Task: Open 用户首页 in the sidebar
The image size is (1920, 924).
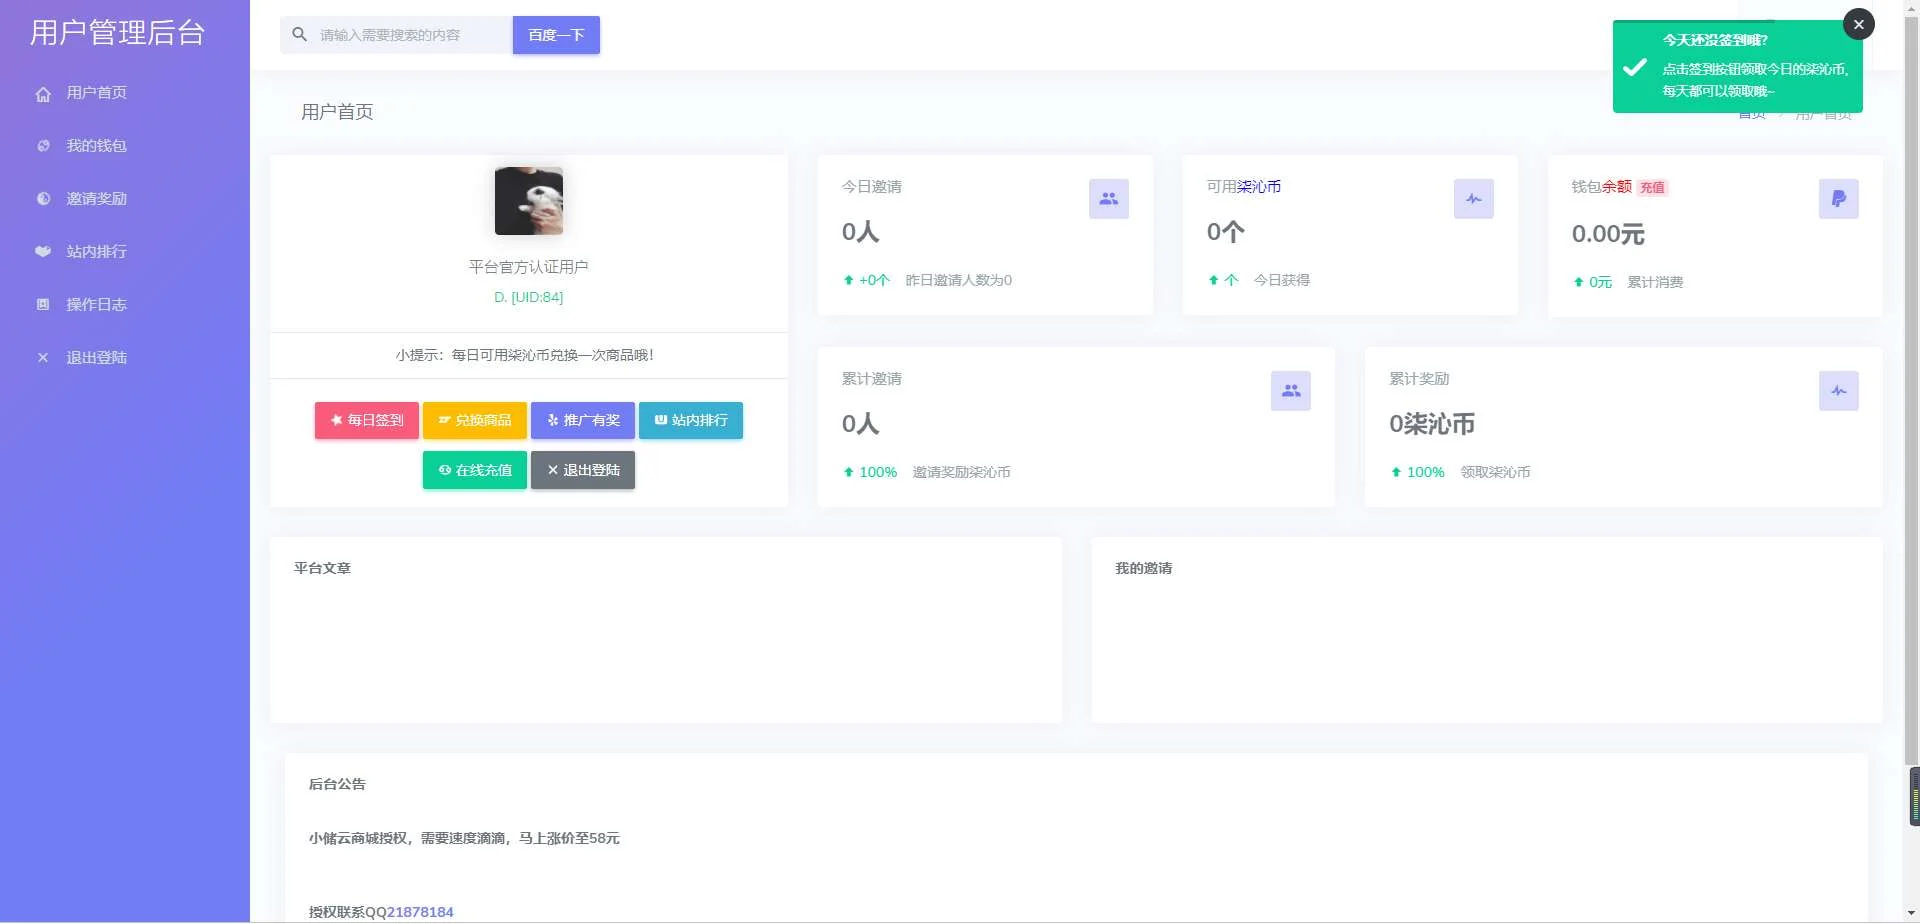Action: (x=96, y=93)
